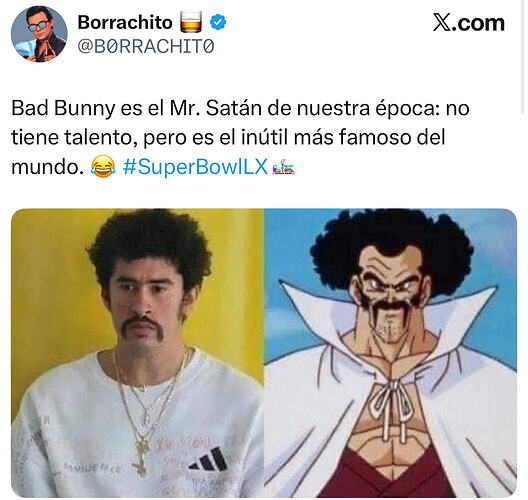Click the adidas logo on the white sweatshirt
This screenshot has height=500, width=528.
tap(209, 459)
